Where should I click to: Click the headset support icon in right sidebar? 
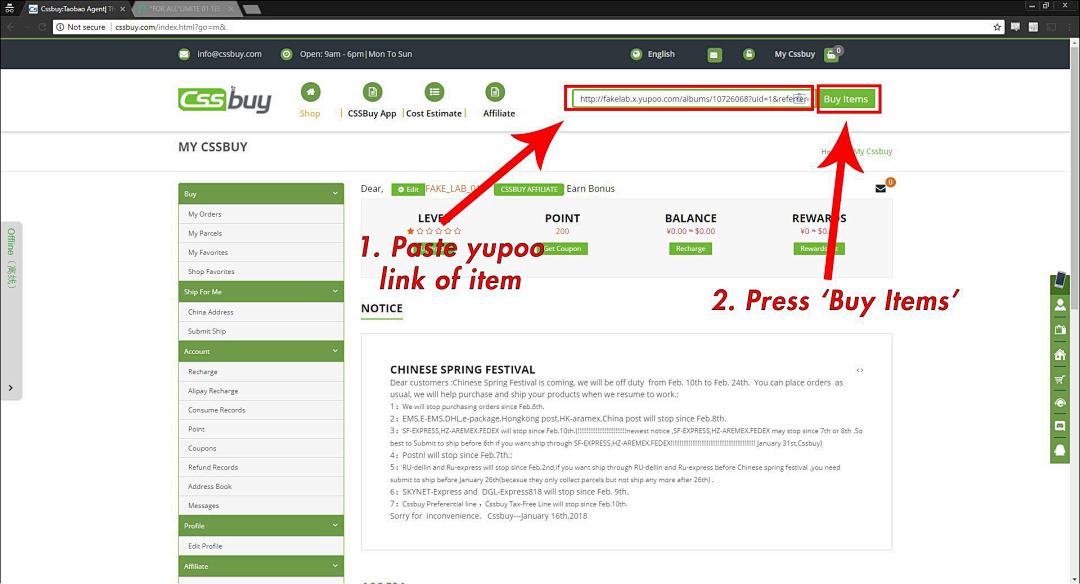pyautogui.click(x=1060, y=402)
